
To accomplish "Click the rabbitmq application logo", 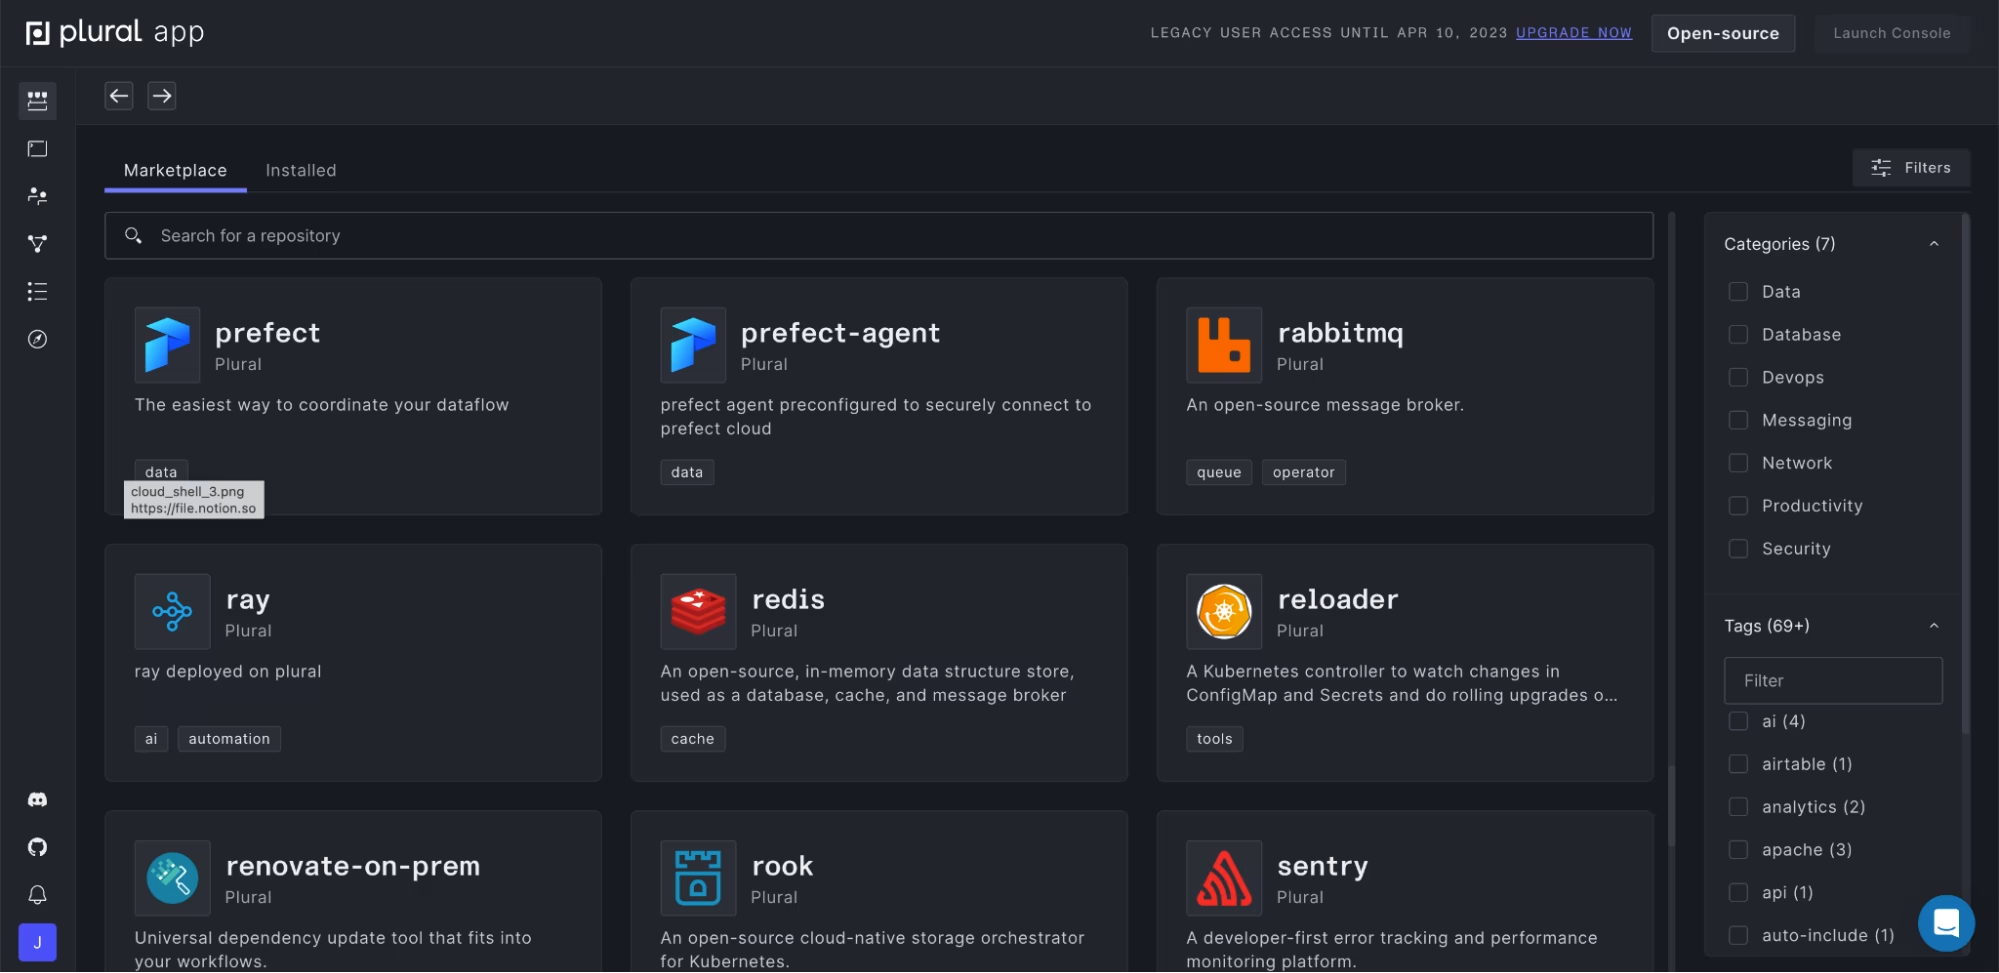I will tap(1224, 345).
